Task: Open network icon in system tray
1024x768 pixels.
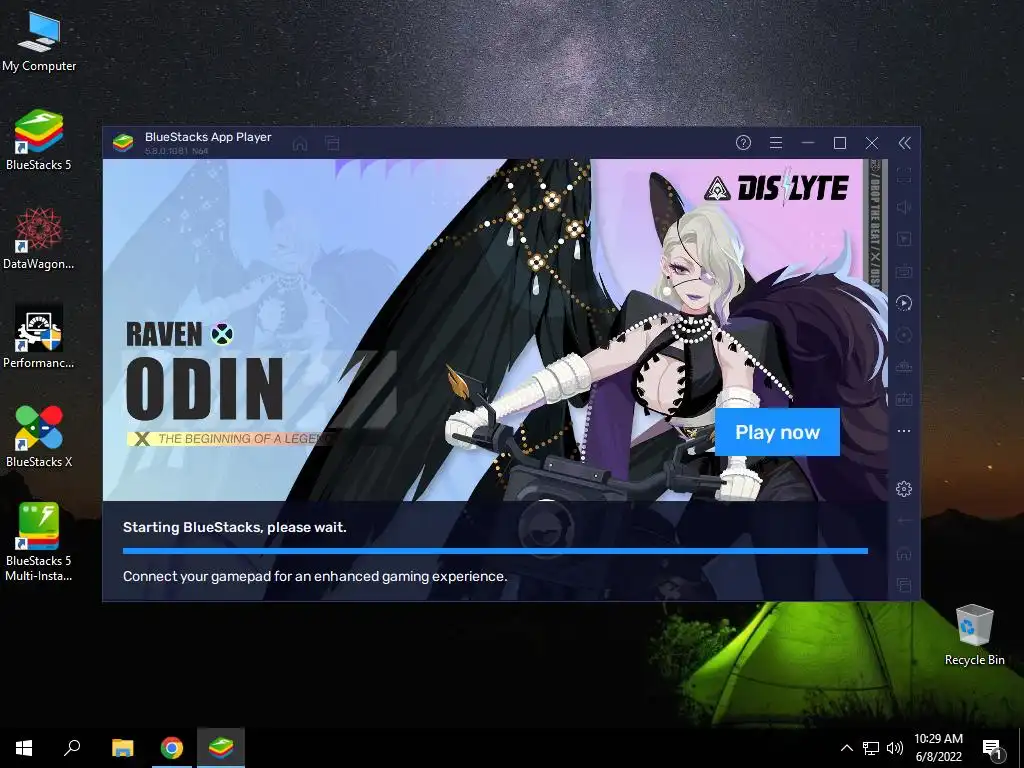Action: pos(871,748)
